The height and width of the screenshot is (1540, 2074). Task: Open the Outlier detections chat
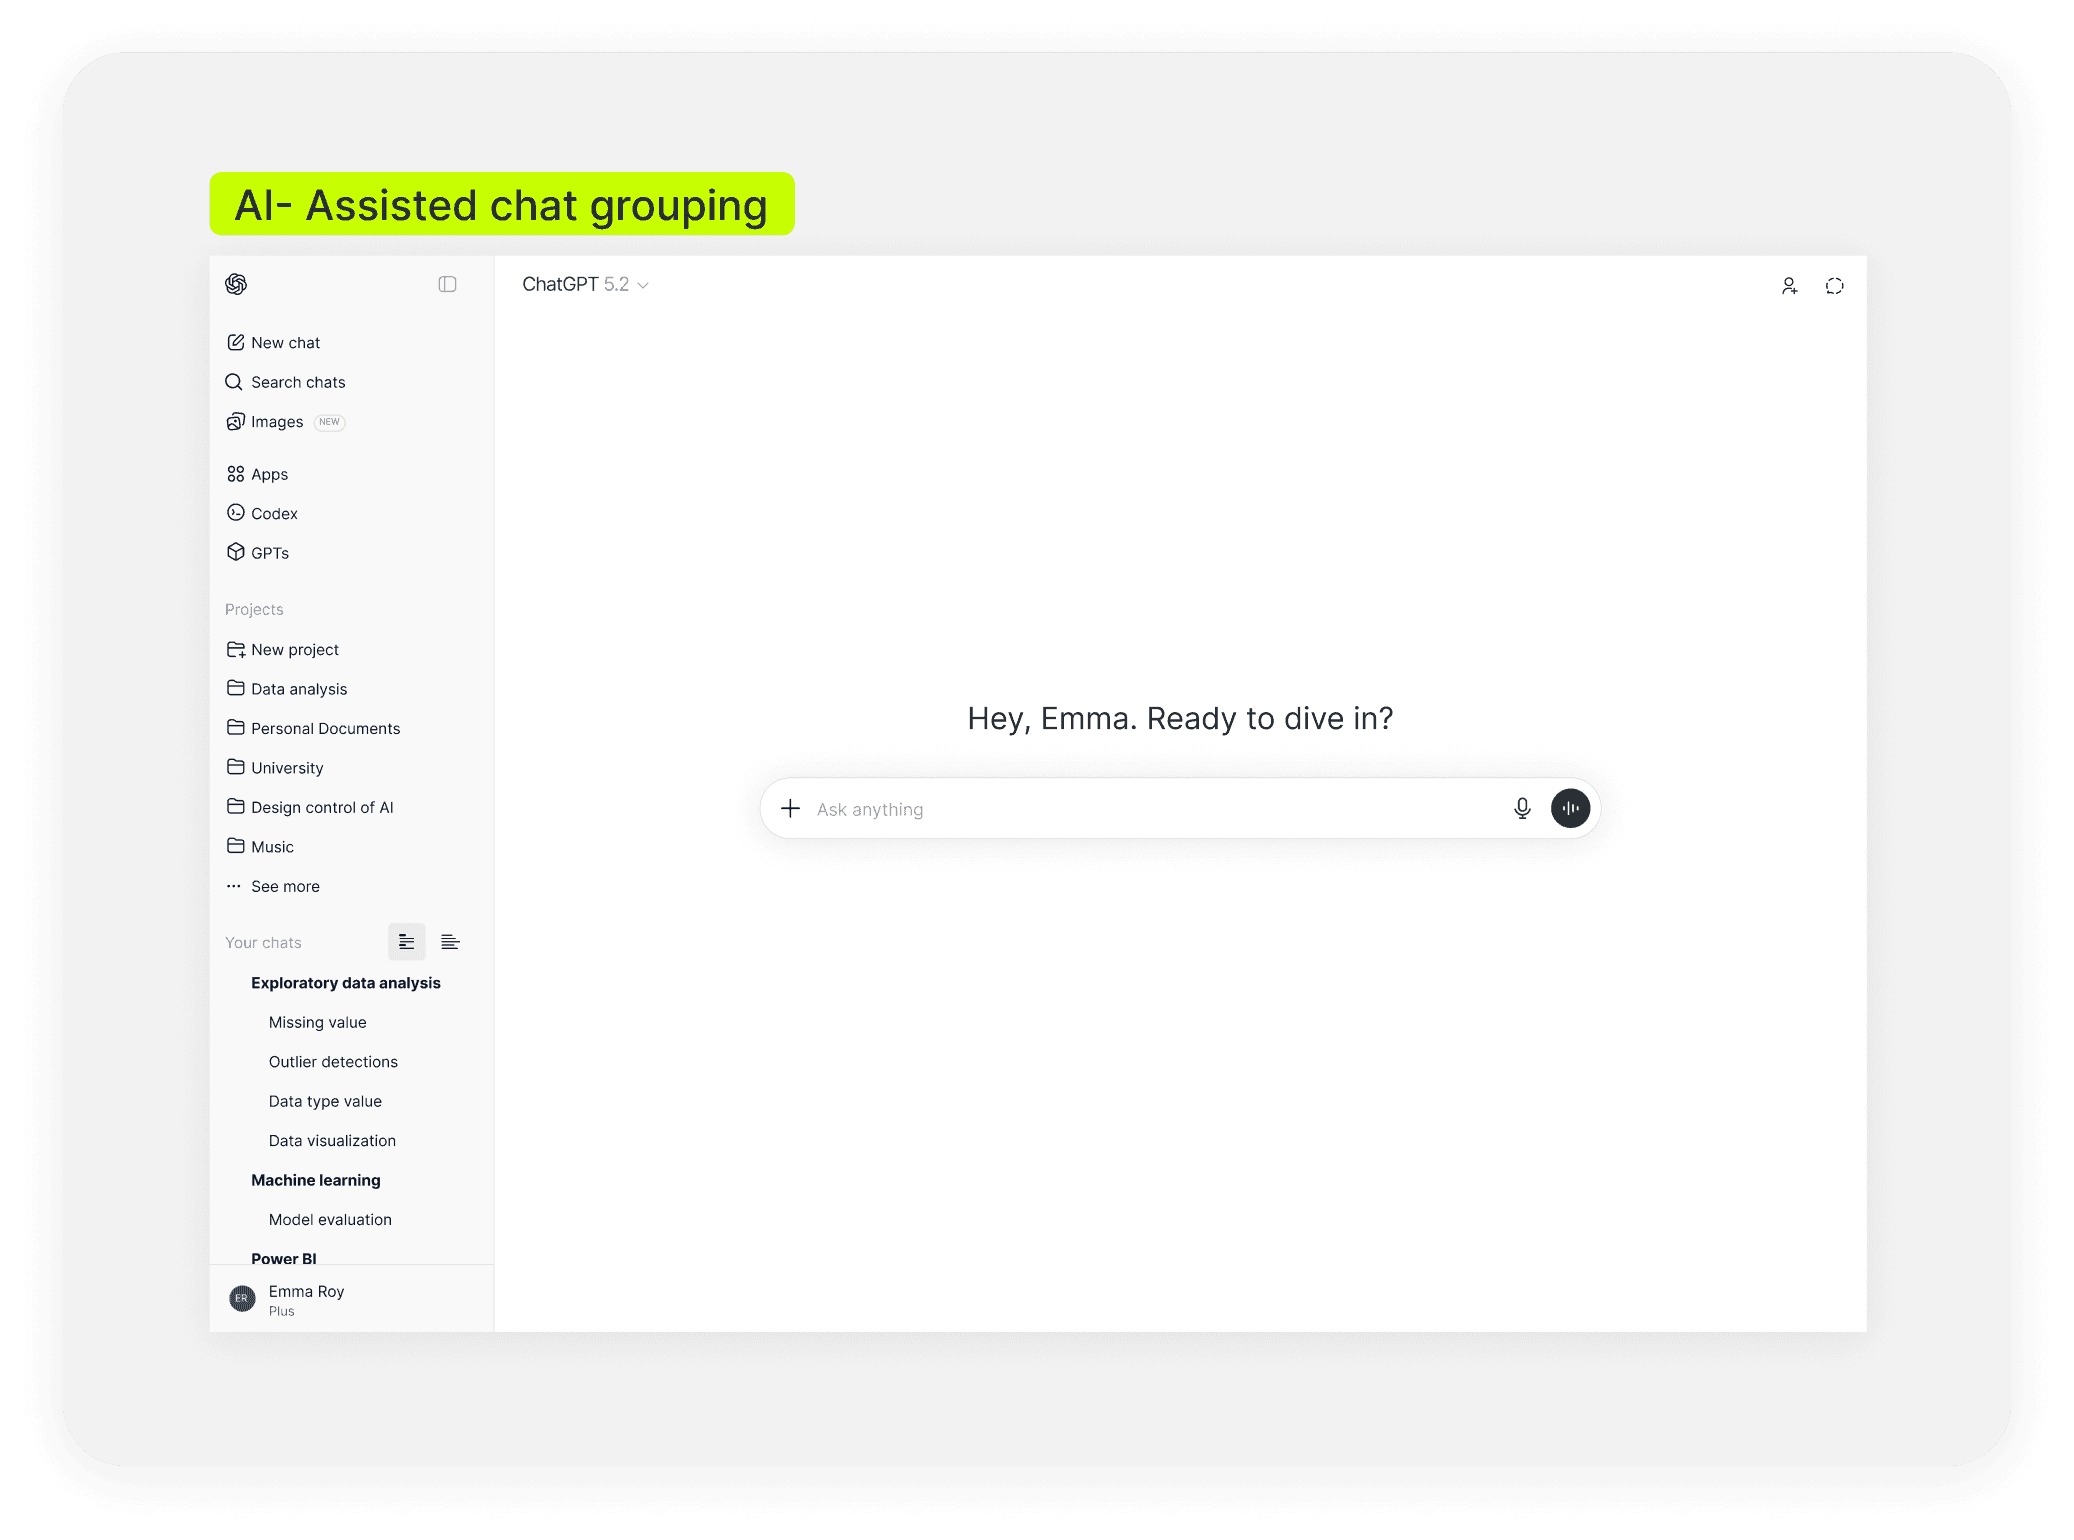click(333, 1062)
